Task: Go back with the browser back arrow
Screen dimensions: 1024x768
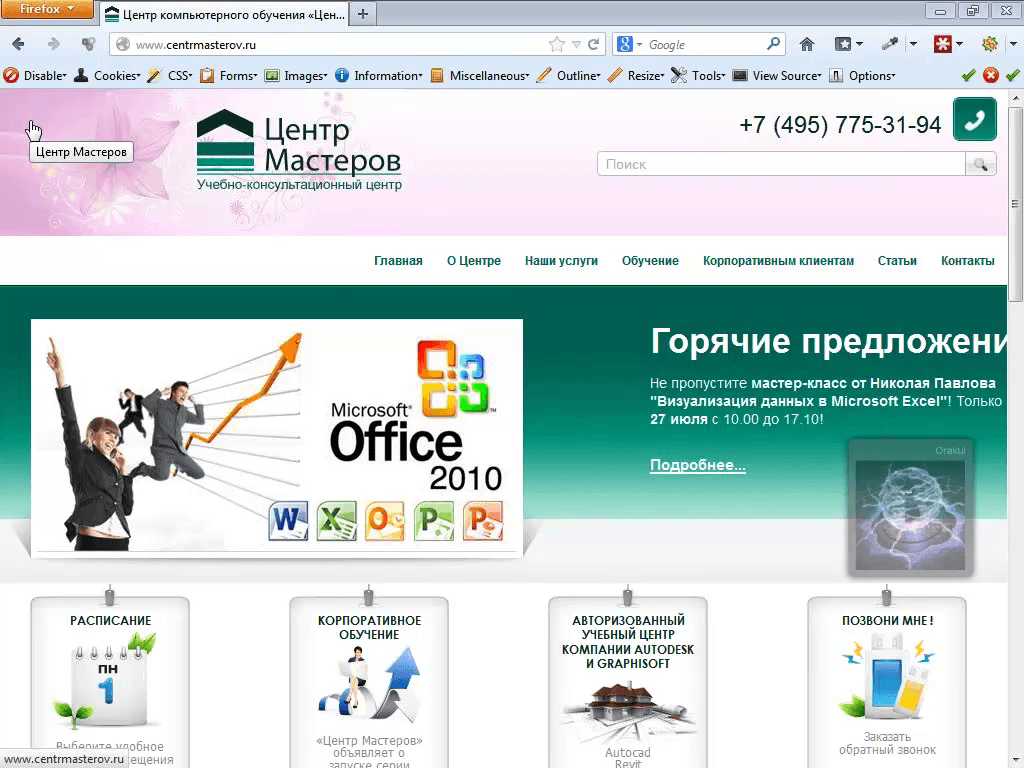Action: point(18,44)
